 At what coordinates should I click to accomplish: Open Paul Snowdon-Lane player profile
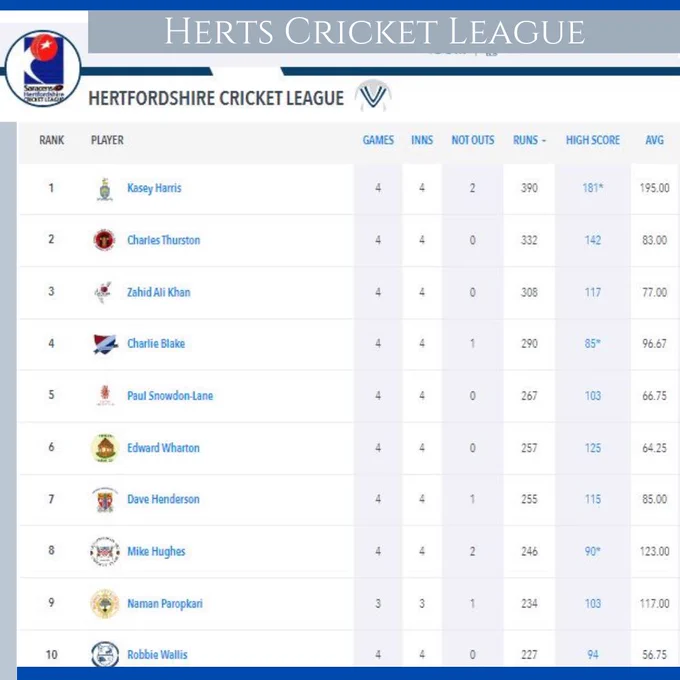click(170, 396)
